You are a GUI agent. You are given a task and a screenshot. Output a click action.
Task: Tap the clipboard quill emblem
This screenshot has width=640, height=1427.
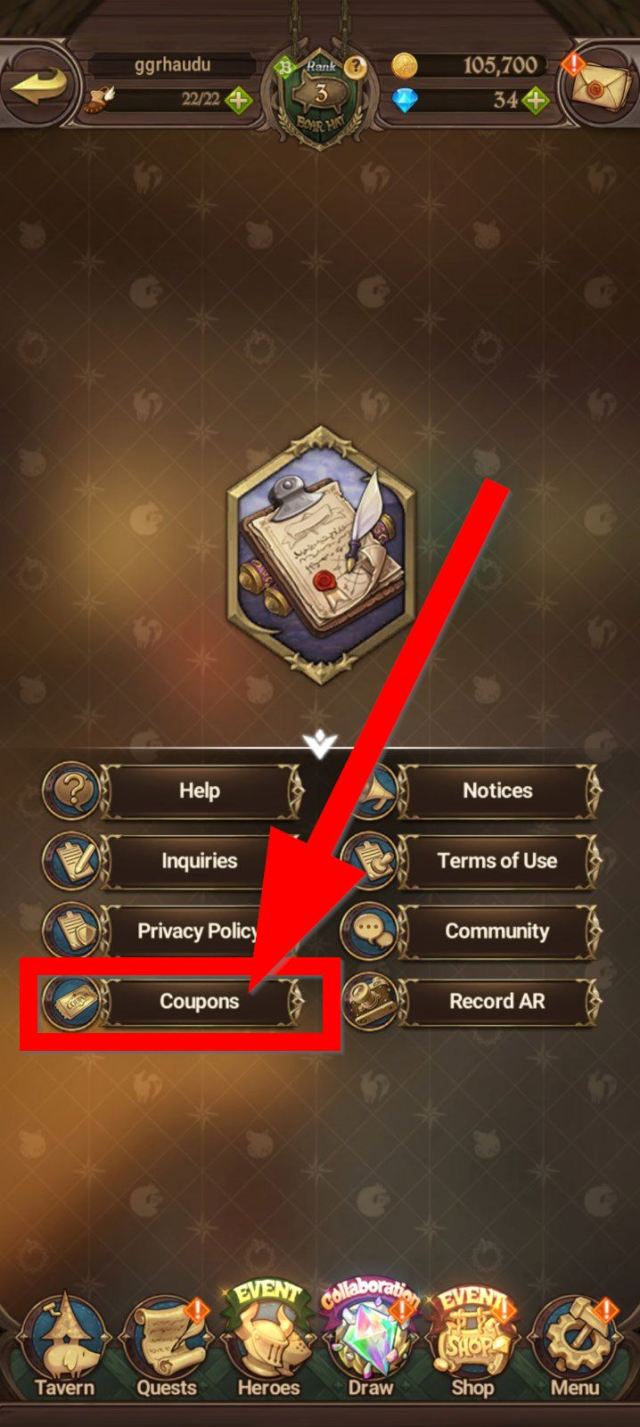pos(320,555)
